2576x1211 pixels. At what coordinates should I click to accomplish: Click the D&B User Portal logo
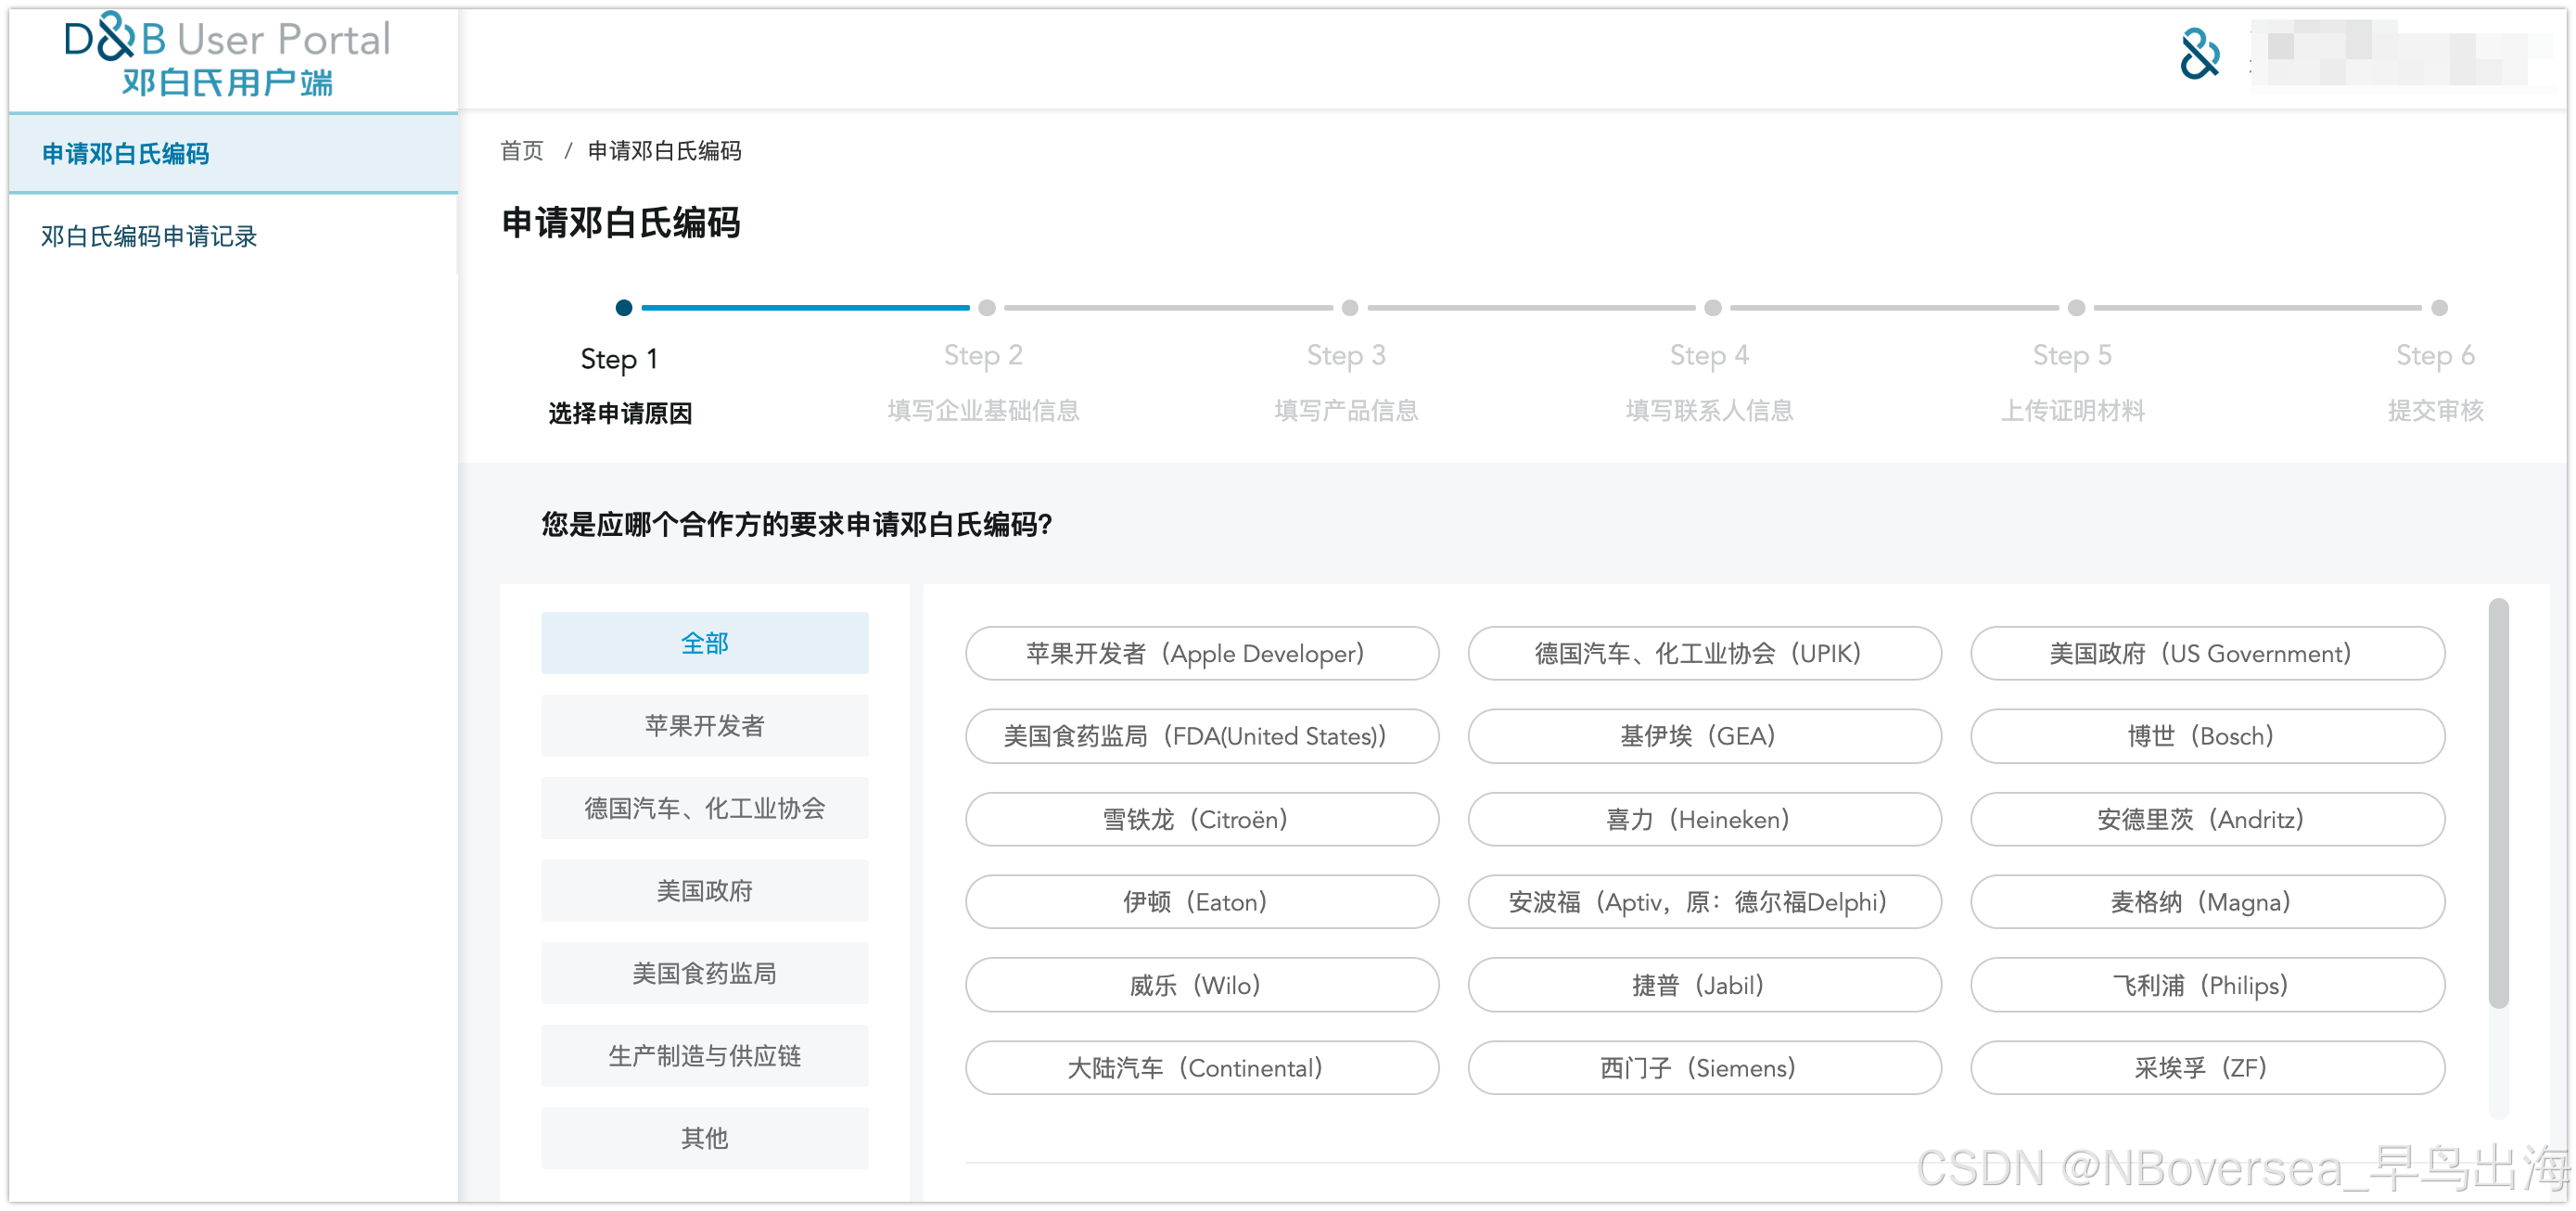pos(227,55)
